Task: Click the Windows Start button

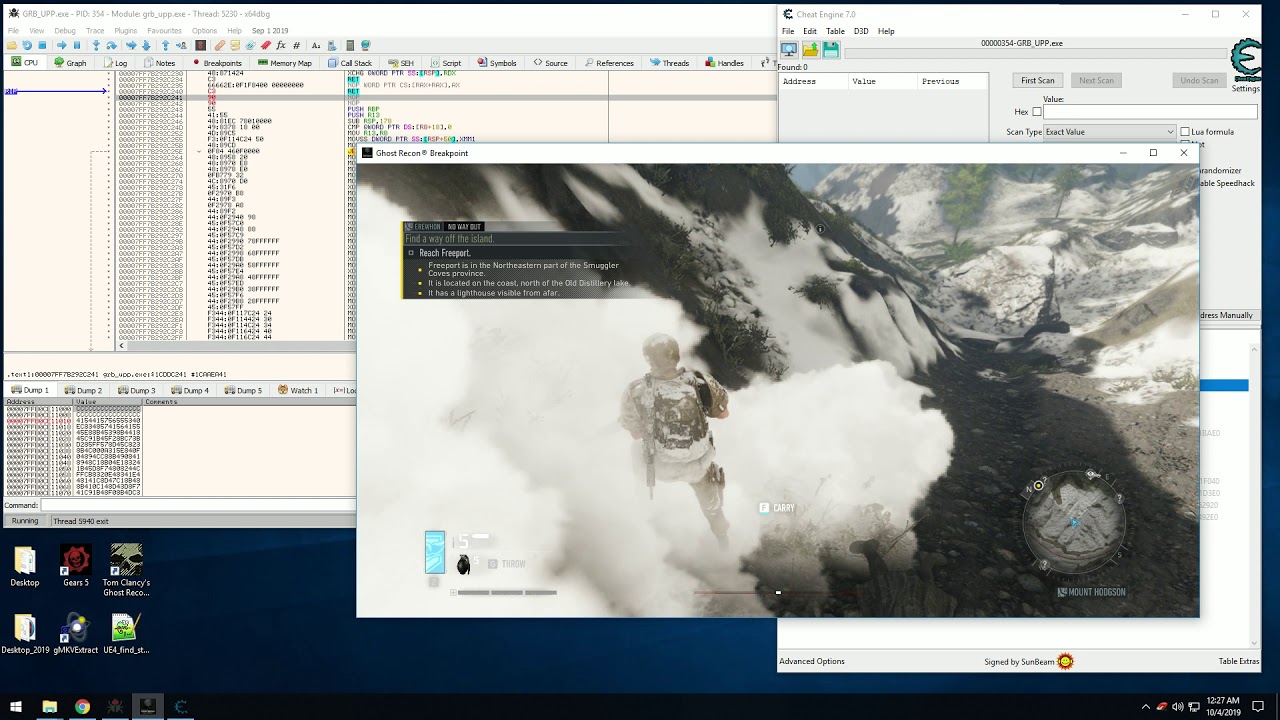Action: 16,707
